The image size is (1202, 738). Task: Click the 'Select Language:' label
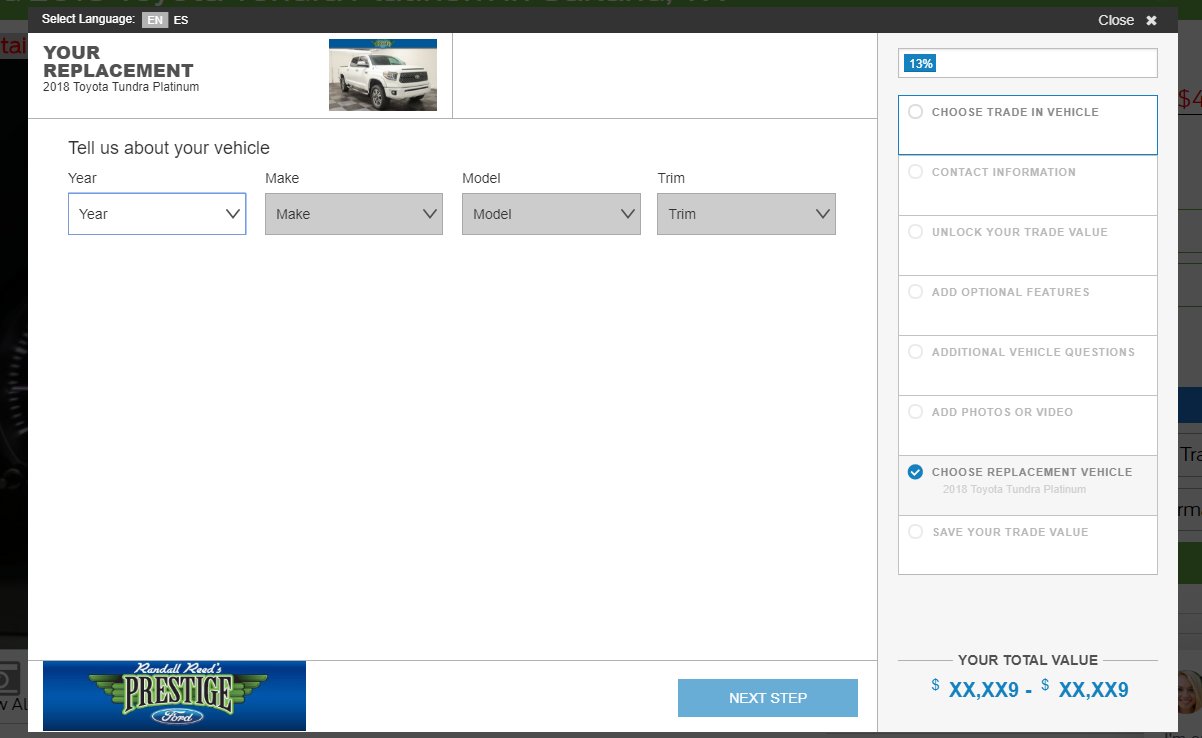[x=88, y=20]
